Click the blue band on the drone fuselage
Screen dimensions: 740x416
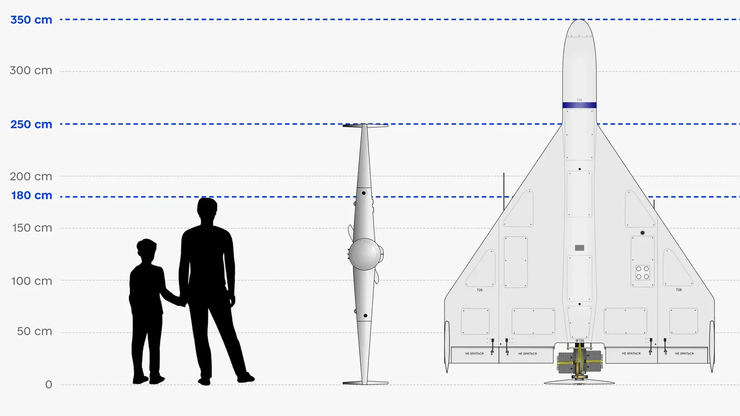579,105
